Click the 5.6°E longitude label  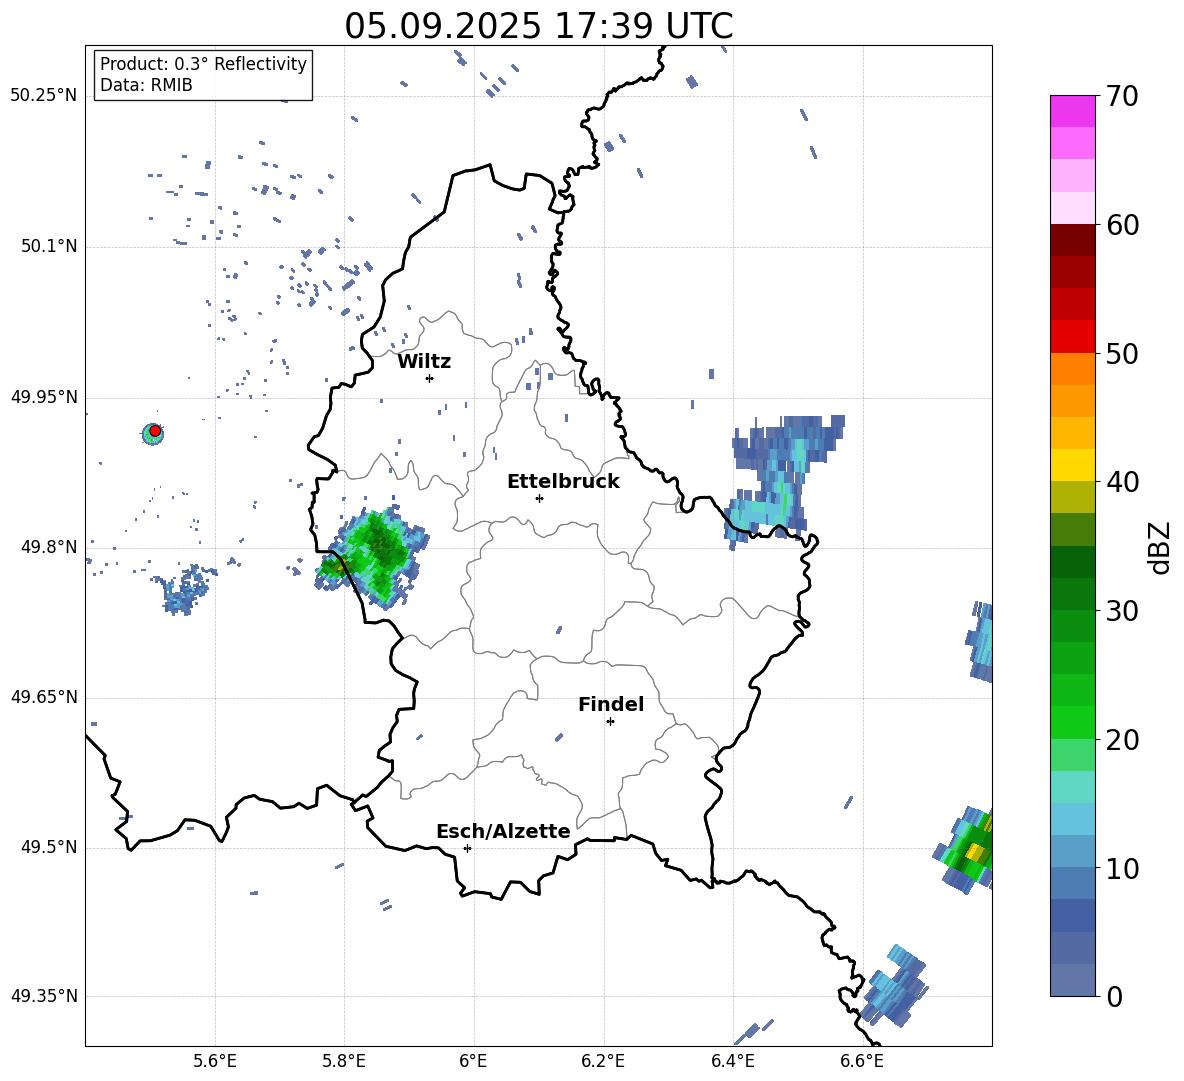(215, 1061)
